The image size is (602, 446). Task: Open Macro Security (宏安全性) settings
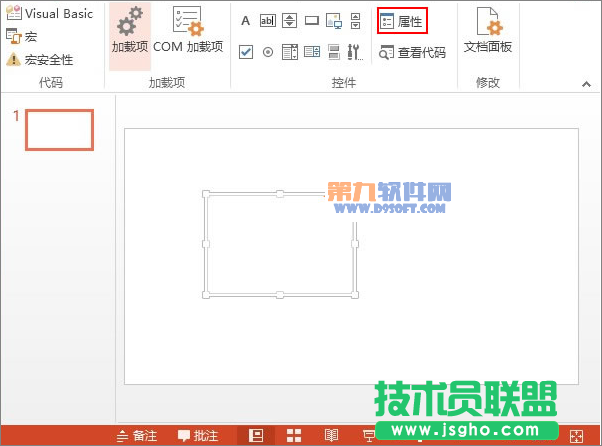click(40, 59)
